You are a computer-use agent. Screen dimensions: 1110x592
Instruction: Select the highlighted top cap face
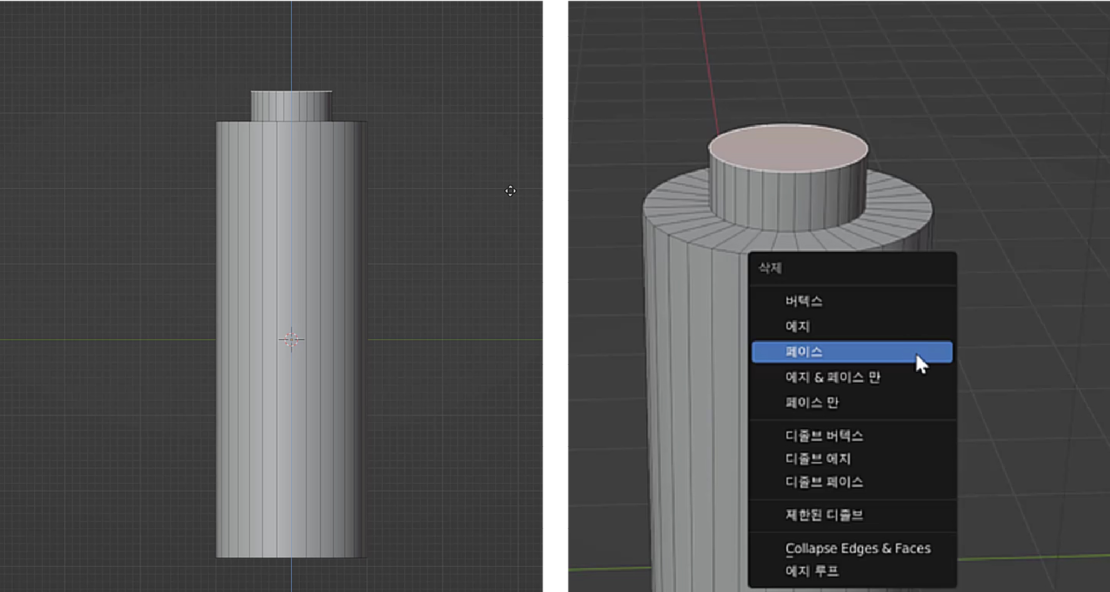click(788, 151)
